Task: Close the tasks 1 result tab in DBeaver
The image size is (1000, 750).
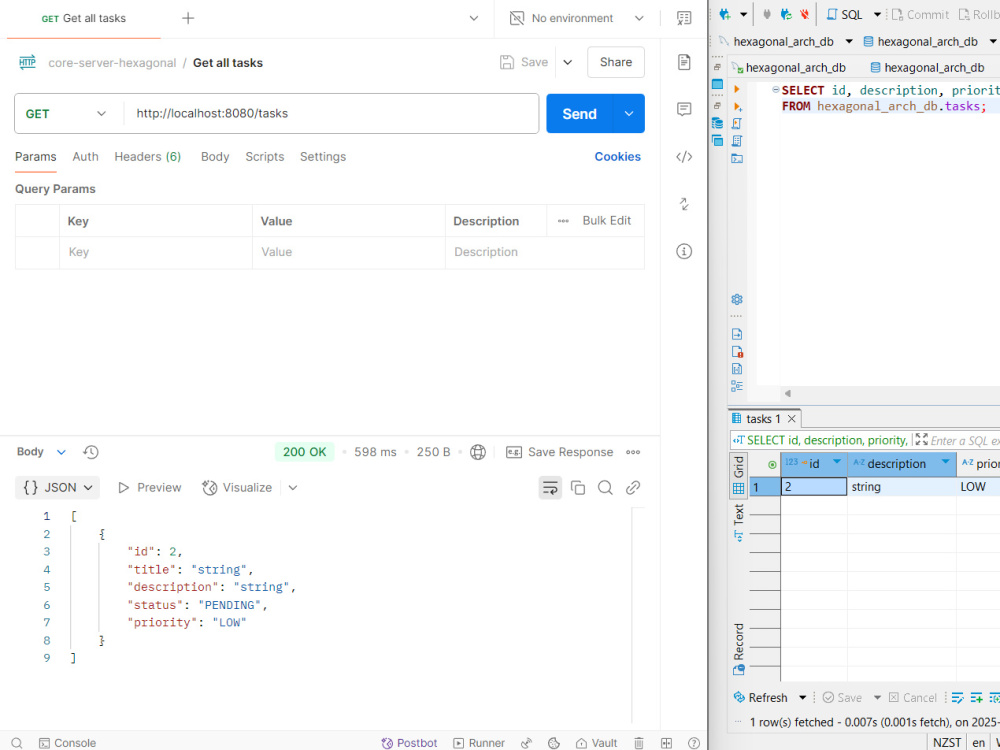Action: tap(791, 419)
